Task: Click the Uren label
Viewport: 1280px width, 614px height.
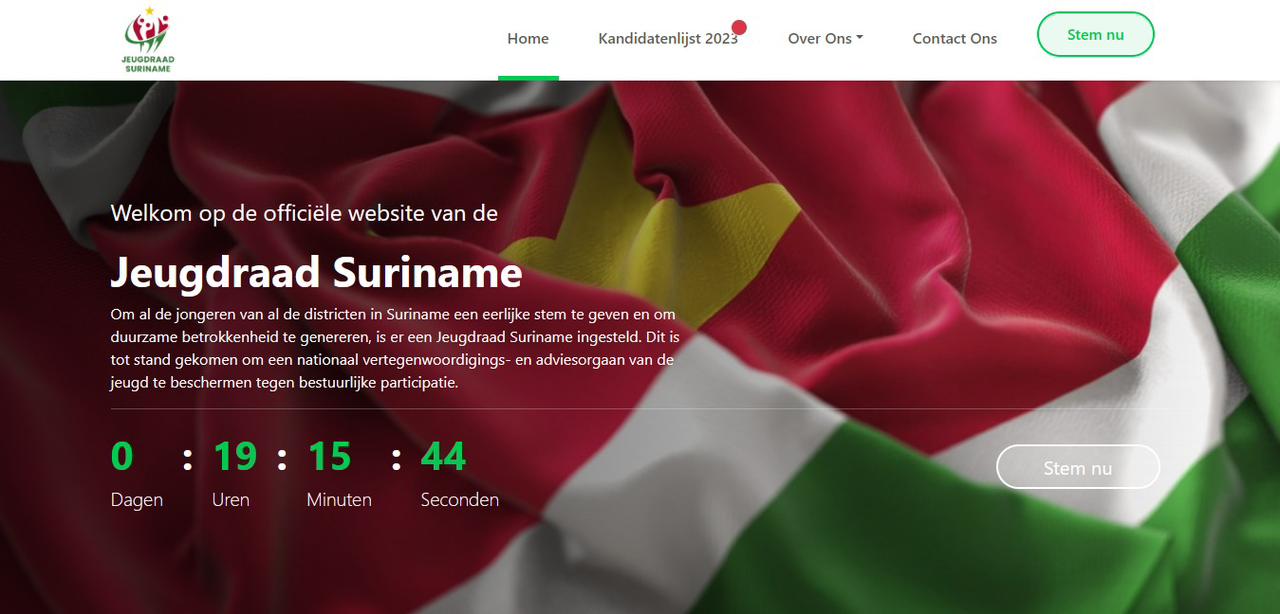Action: point(231,499)
